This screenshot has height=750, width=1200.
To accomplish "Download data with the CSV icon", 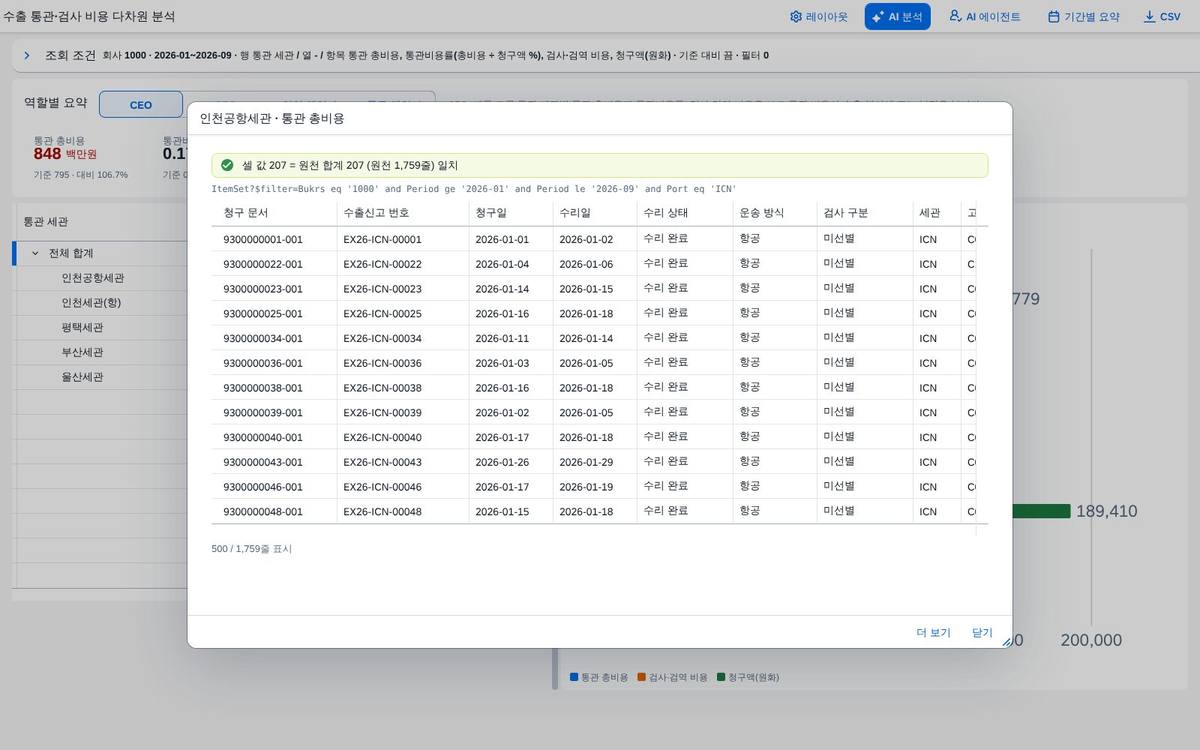I will pyautogui.click(x=1149, y=17).
